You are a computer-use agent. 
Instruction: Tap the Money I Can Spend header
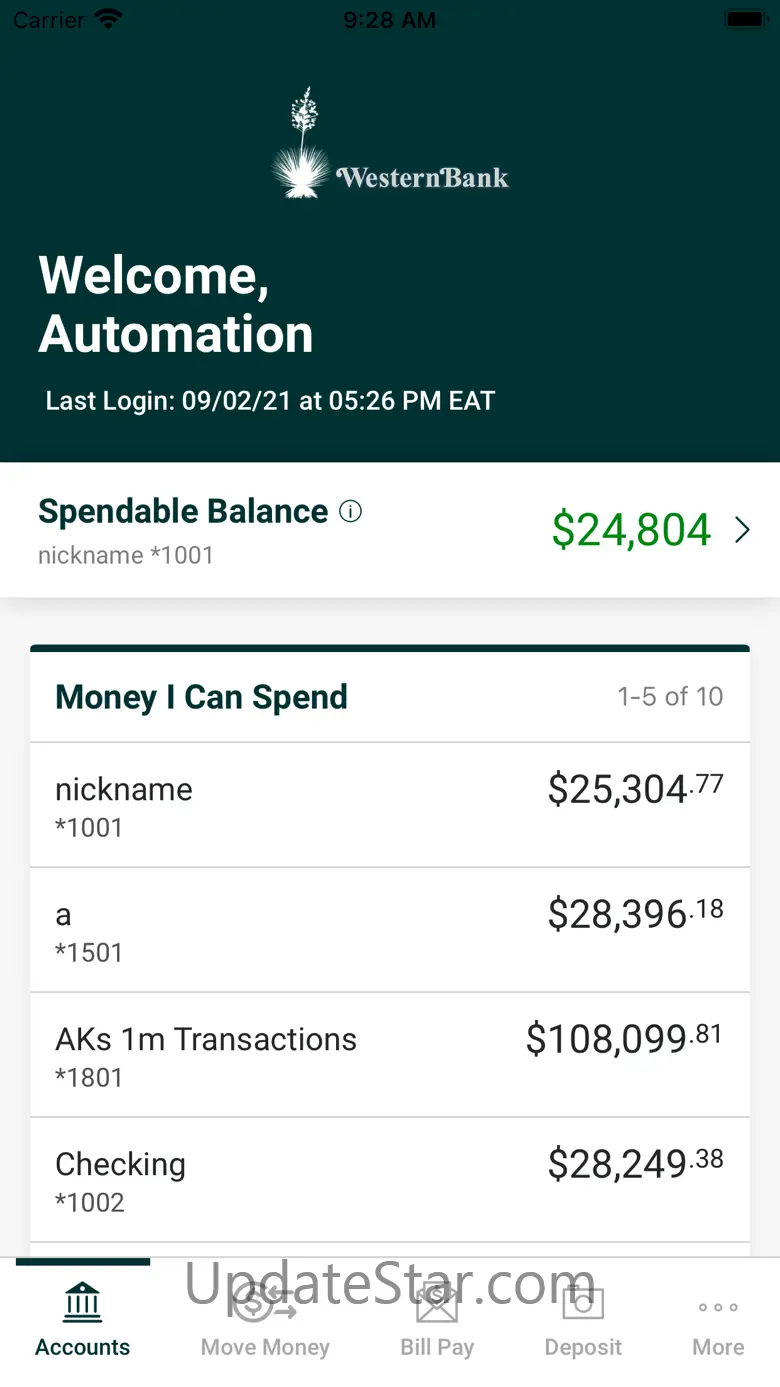click(x=201, y=697)
